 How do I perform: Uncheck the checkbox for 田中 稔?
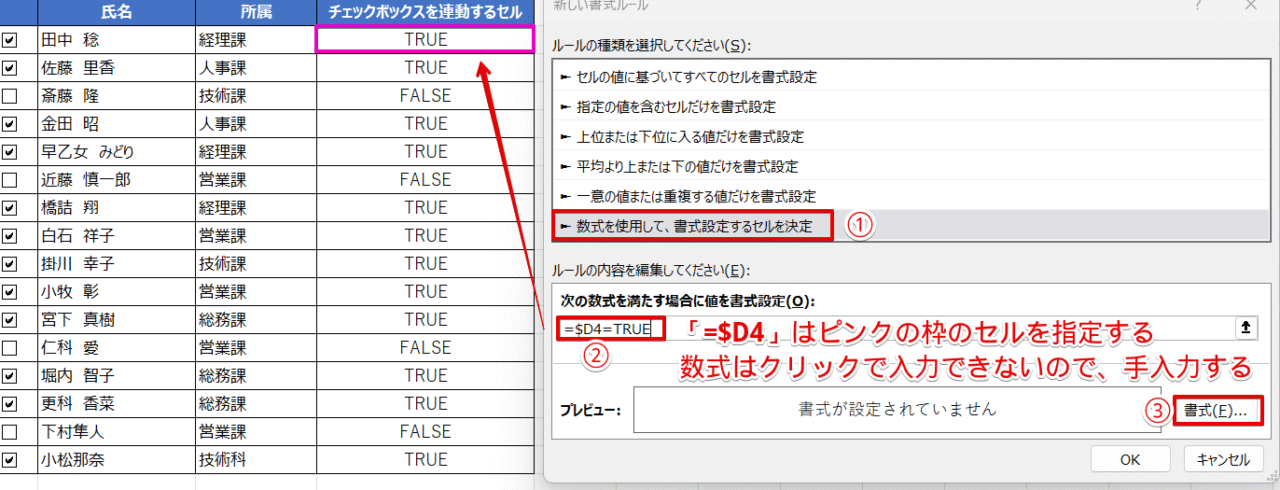10,41
